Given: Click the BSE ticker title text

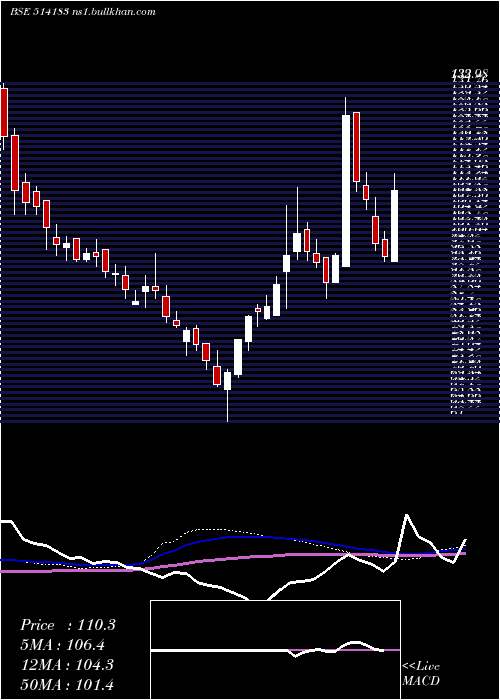Looking at the screenshot, I should (83, 12).
